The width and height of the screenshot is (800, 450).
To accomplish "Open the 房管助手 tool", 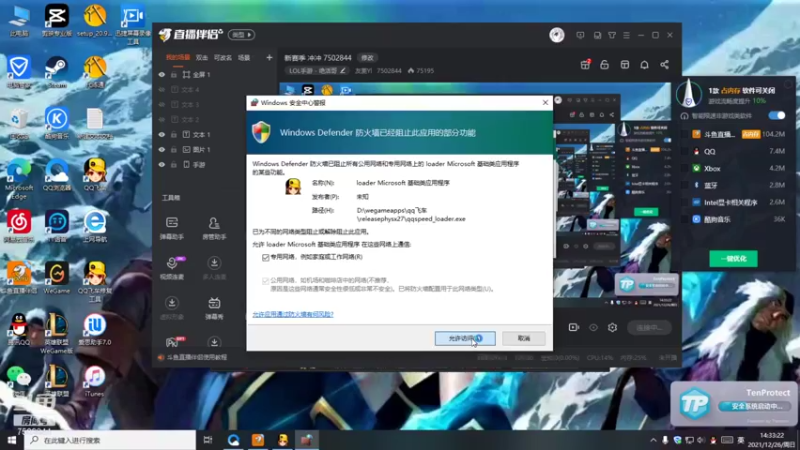I will (x=214, y=228).
